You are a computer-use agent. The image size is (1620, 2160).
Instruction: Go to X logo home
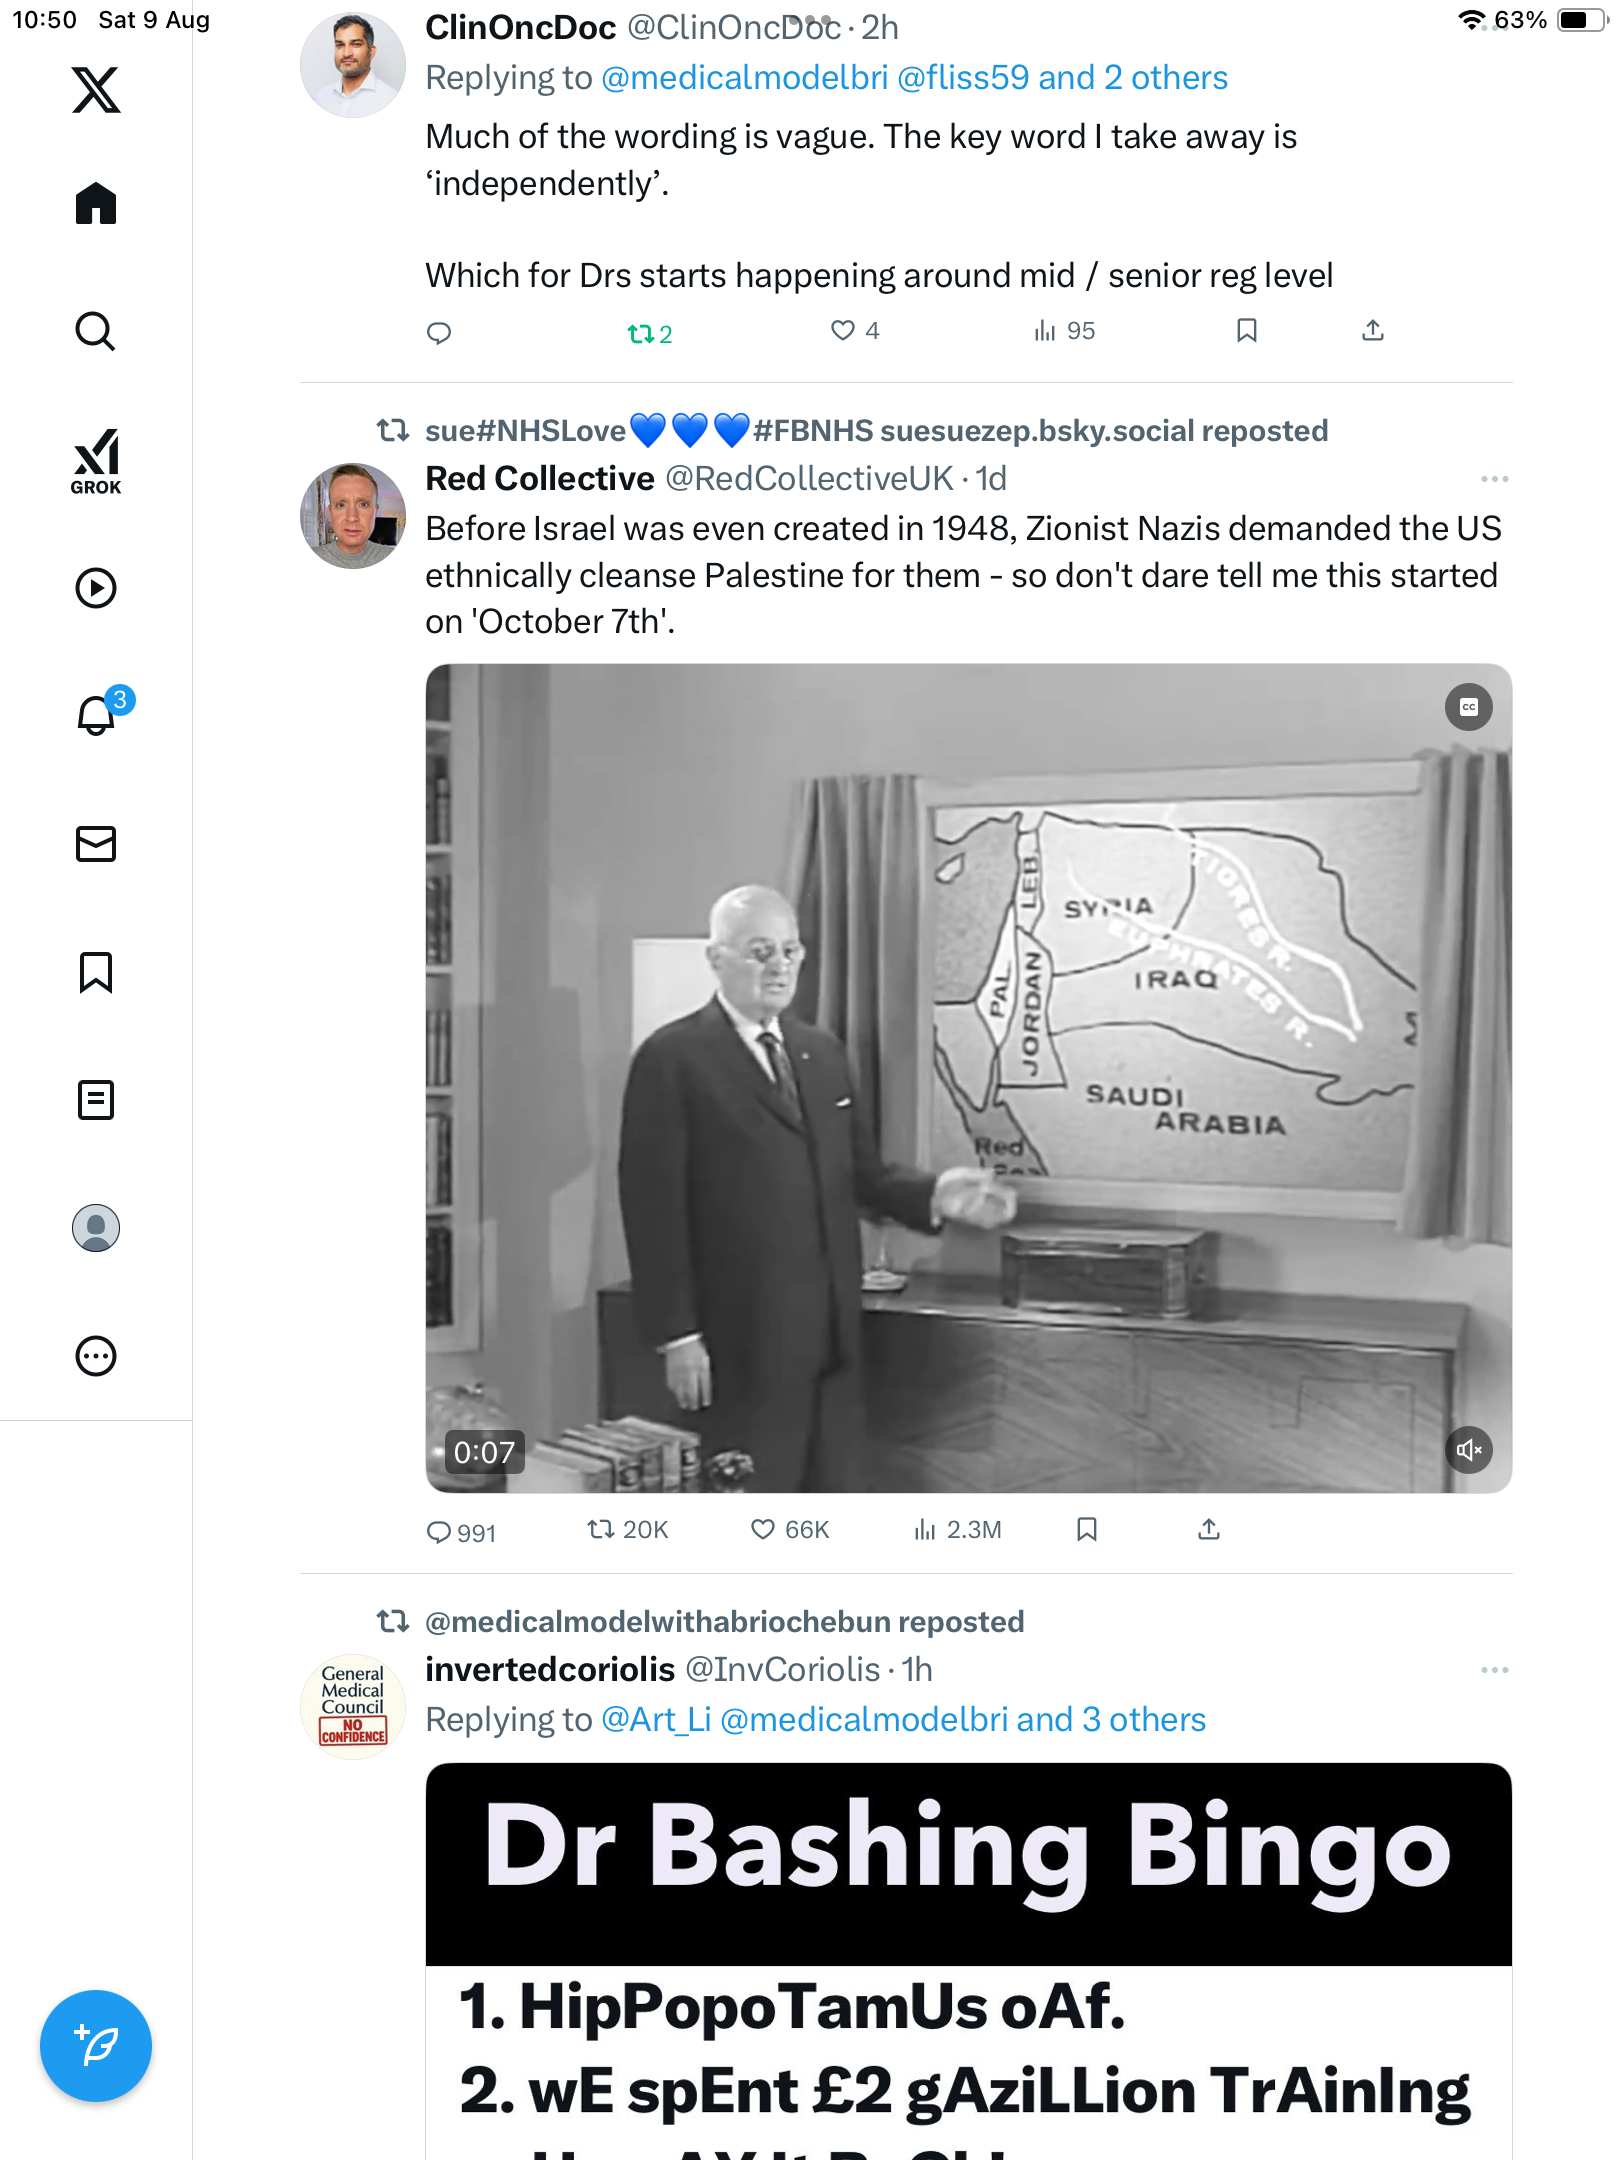pos(96,90)
